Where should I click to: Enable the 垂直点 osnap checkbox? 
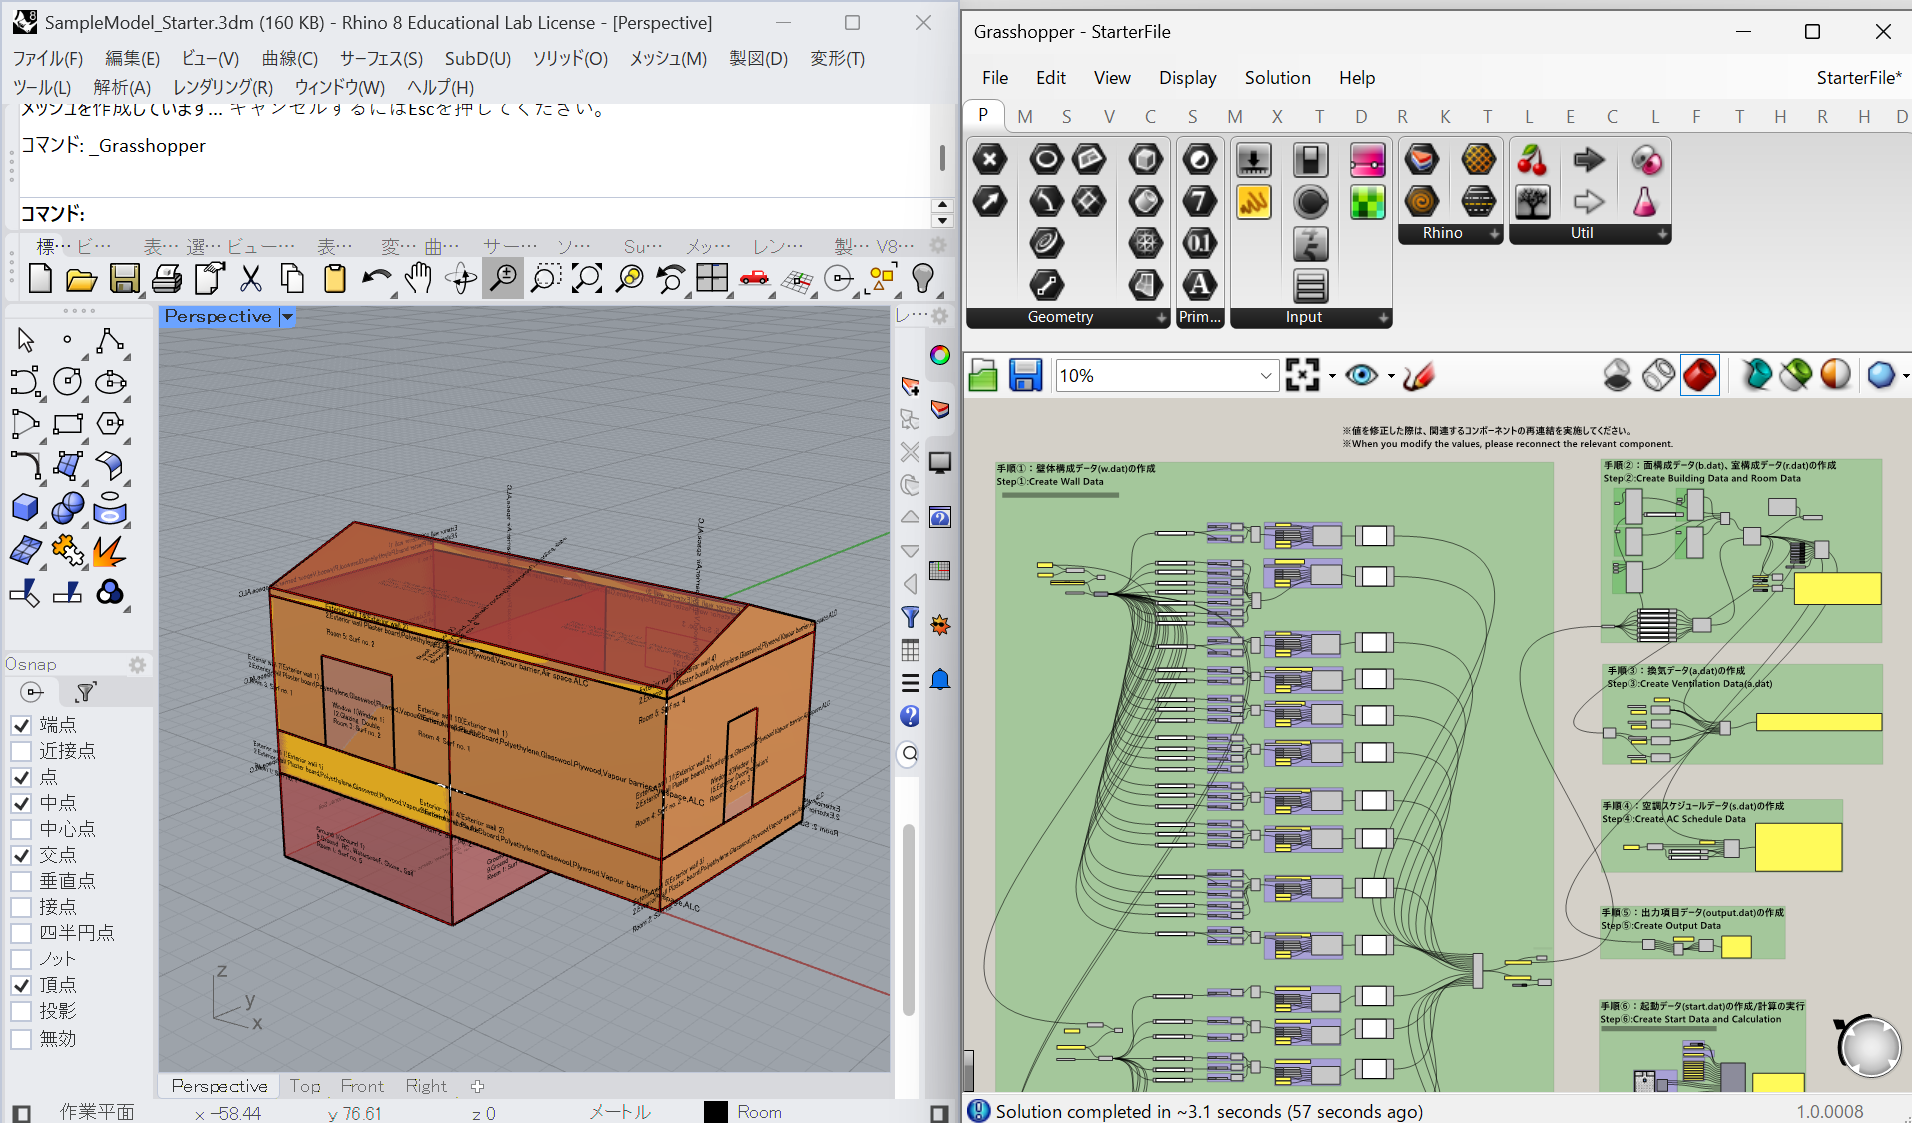coord(21,881)
